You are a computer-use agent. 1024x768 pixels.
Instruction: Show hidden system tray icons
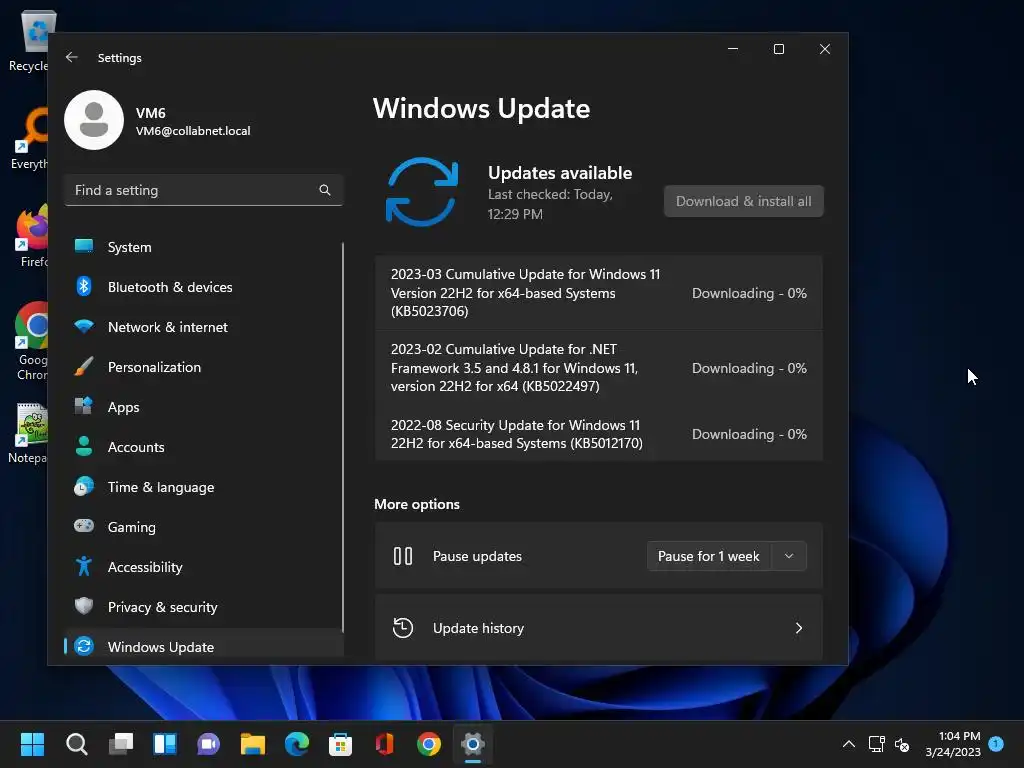(848, 744)
